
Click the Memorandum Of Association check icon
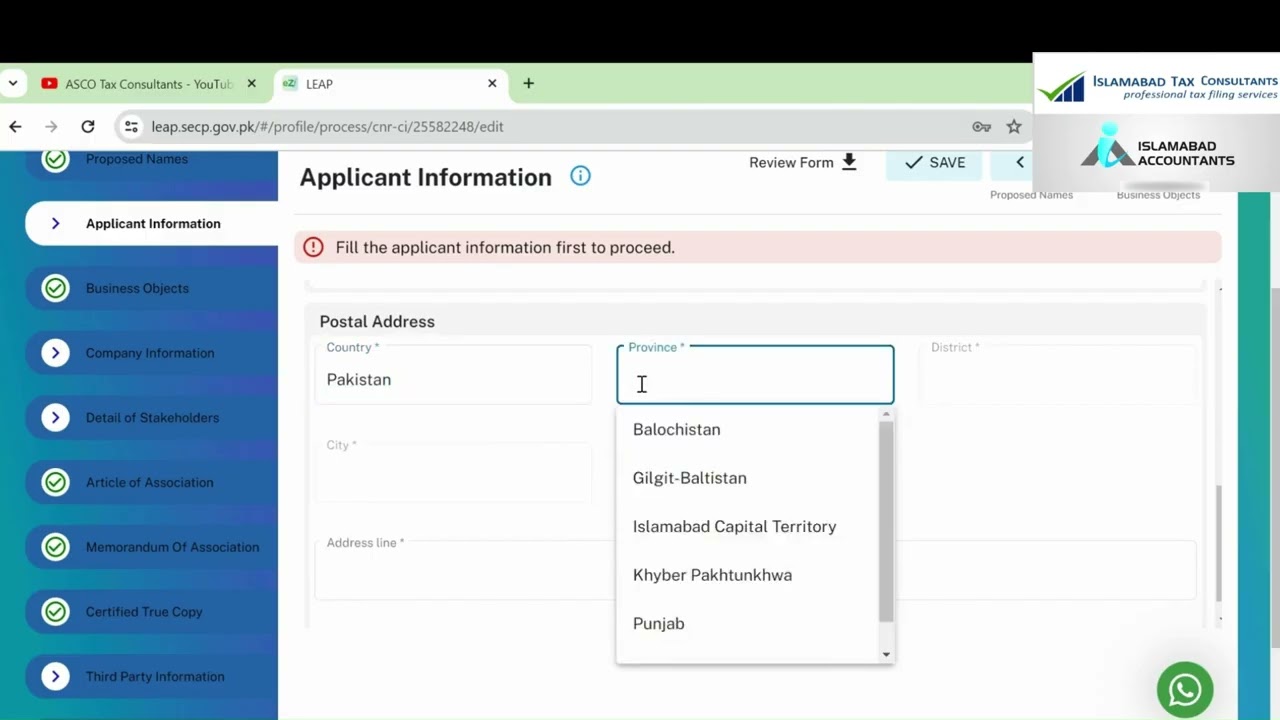point(56,547)
